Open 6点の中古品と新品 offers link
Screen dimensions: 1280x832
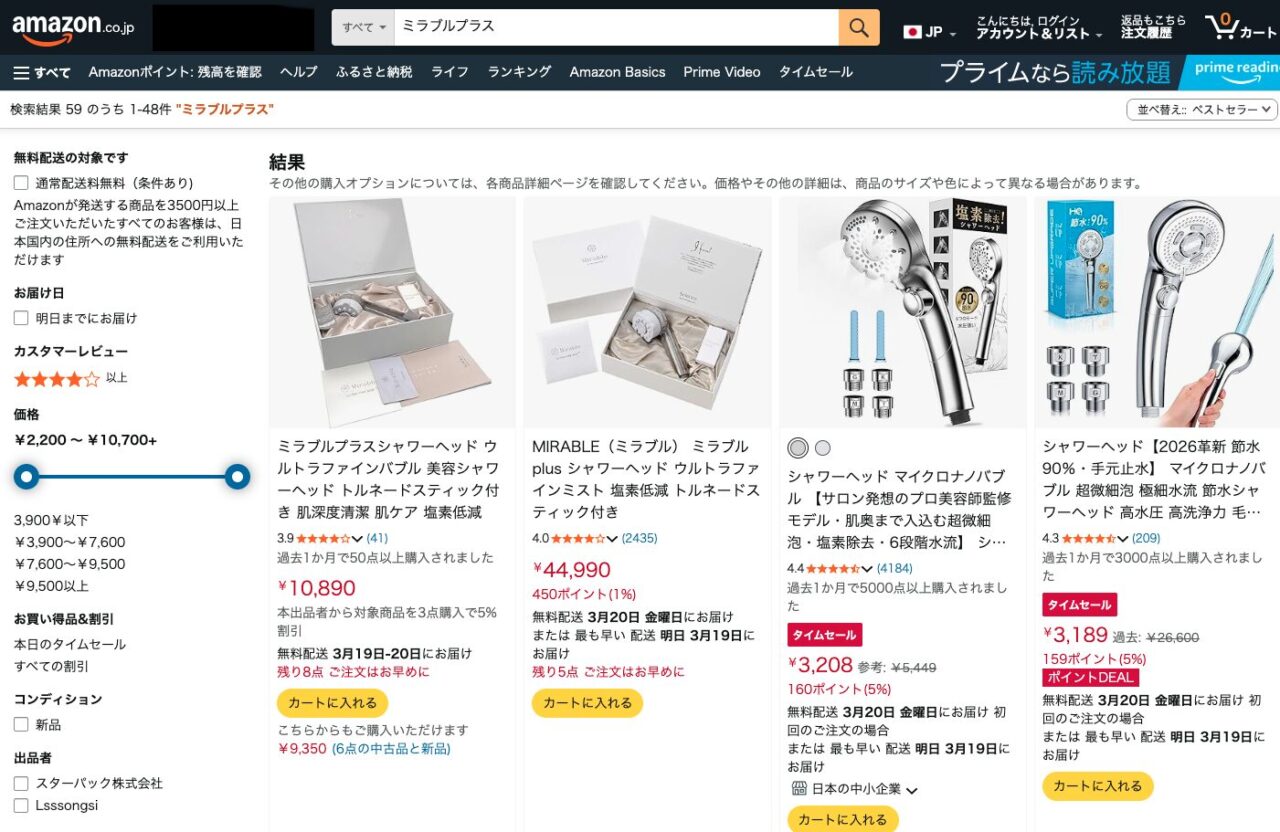pyautogui.click(x=391, y=749)
